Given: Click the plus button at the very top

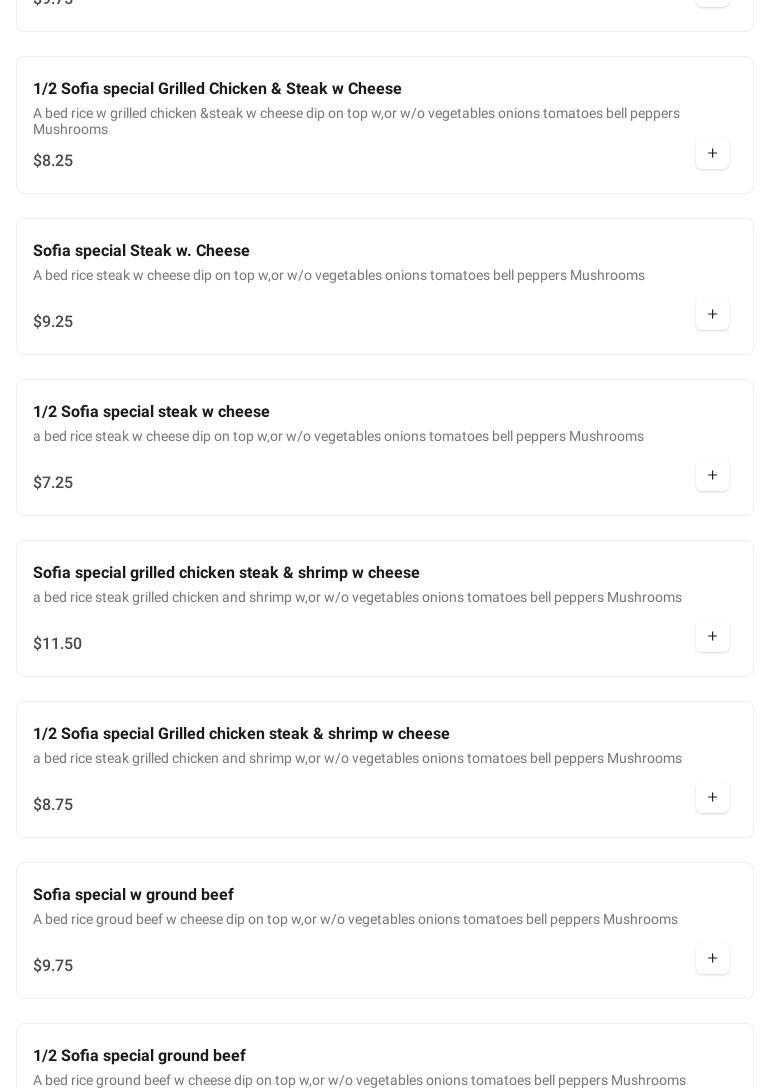Looking at the screenshot, I should tap(712, 3).
